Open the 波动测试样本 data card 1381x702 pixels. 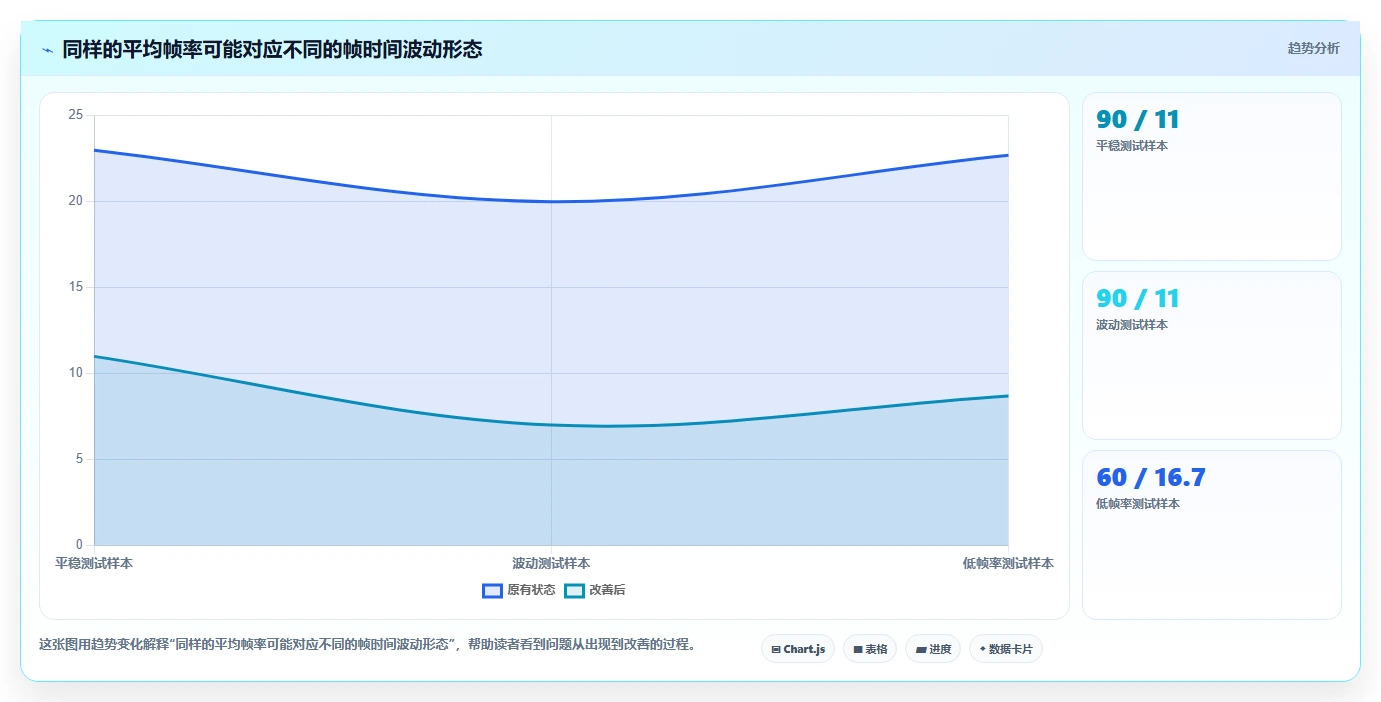click(x=1211, y=355)
